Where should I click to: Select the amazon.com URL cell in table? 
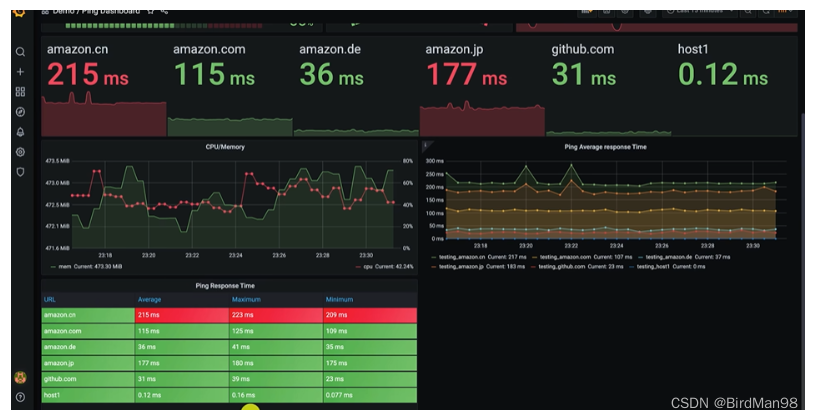88,331
